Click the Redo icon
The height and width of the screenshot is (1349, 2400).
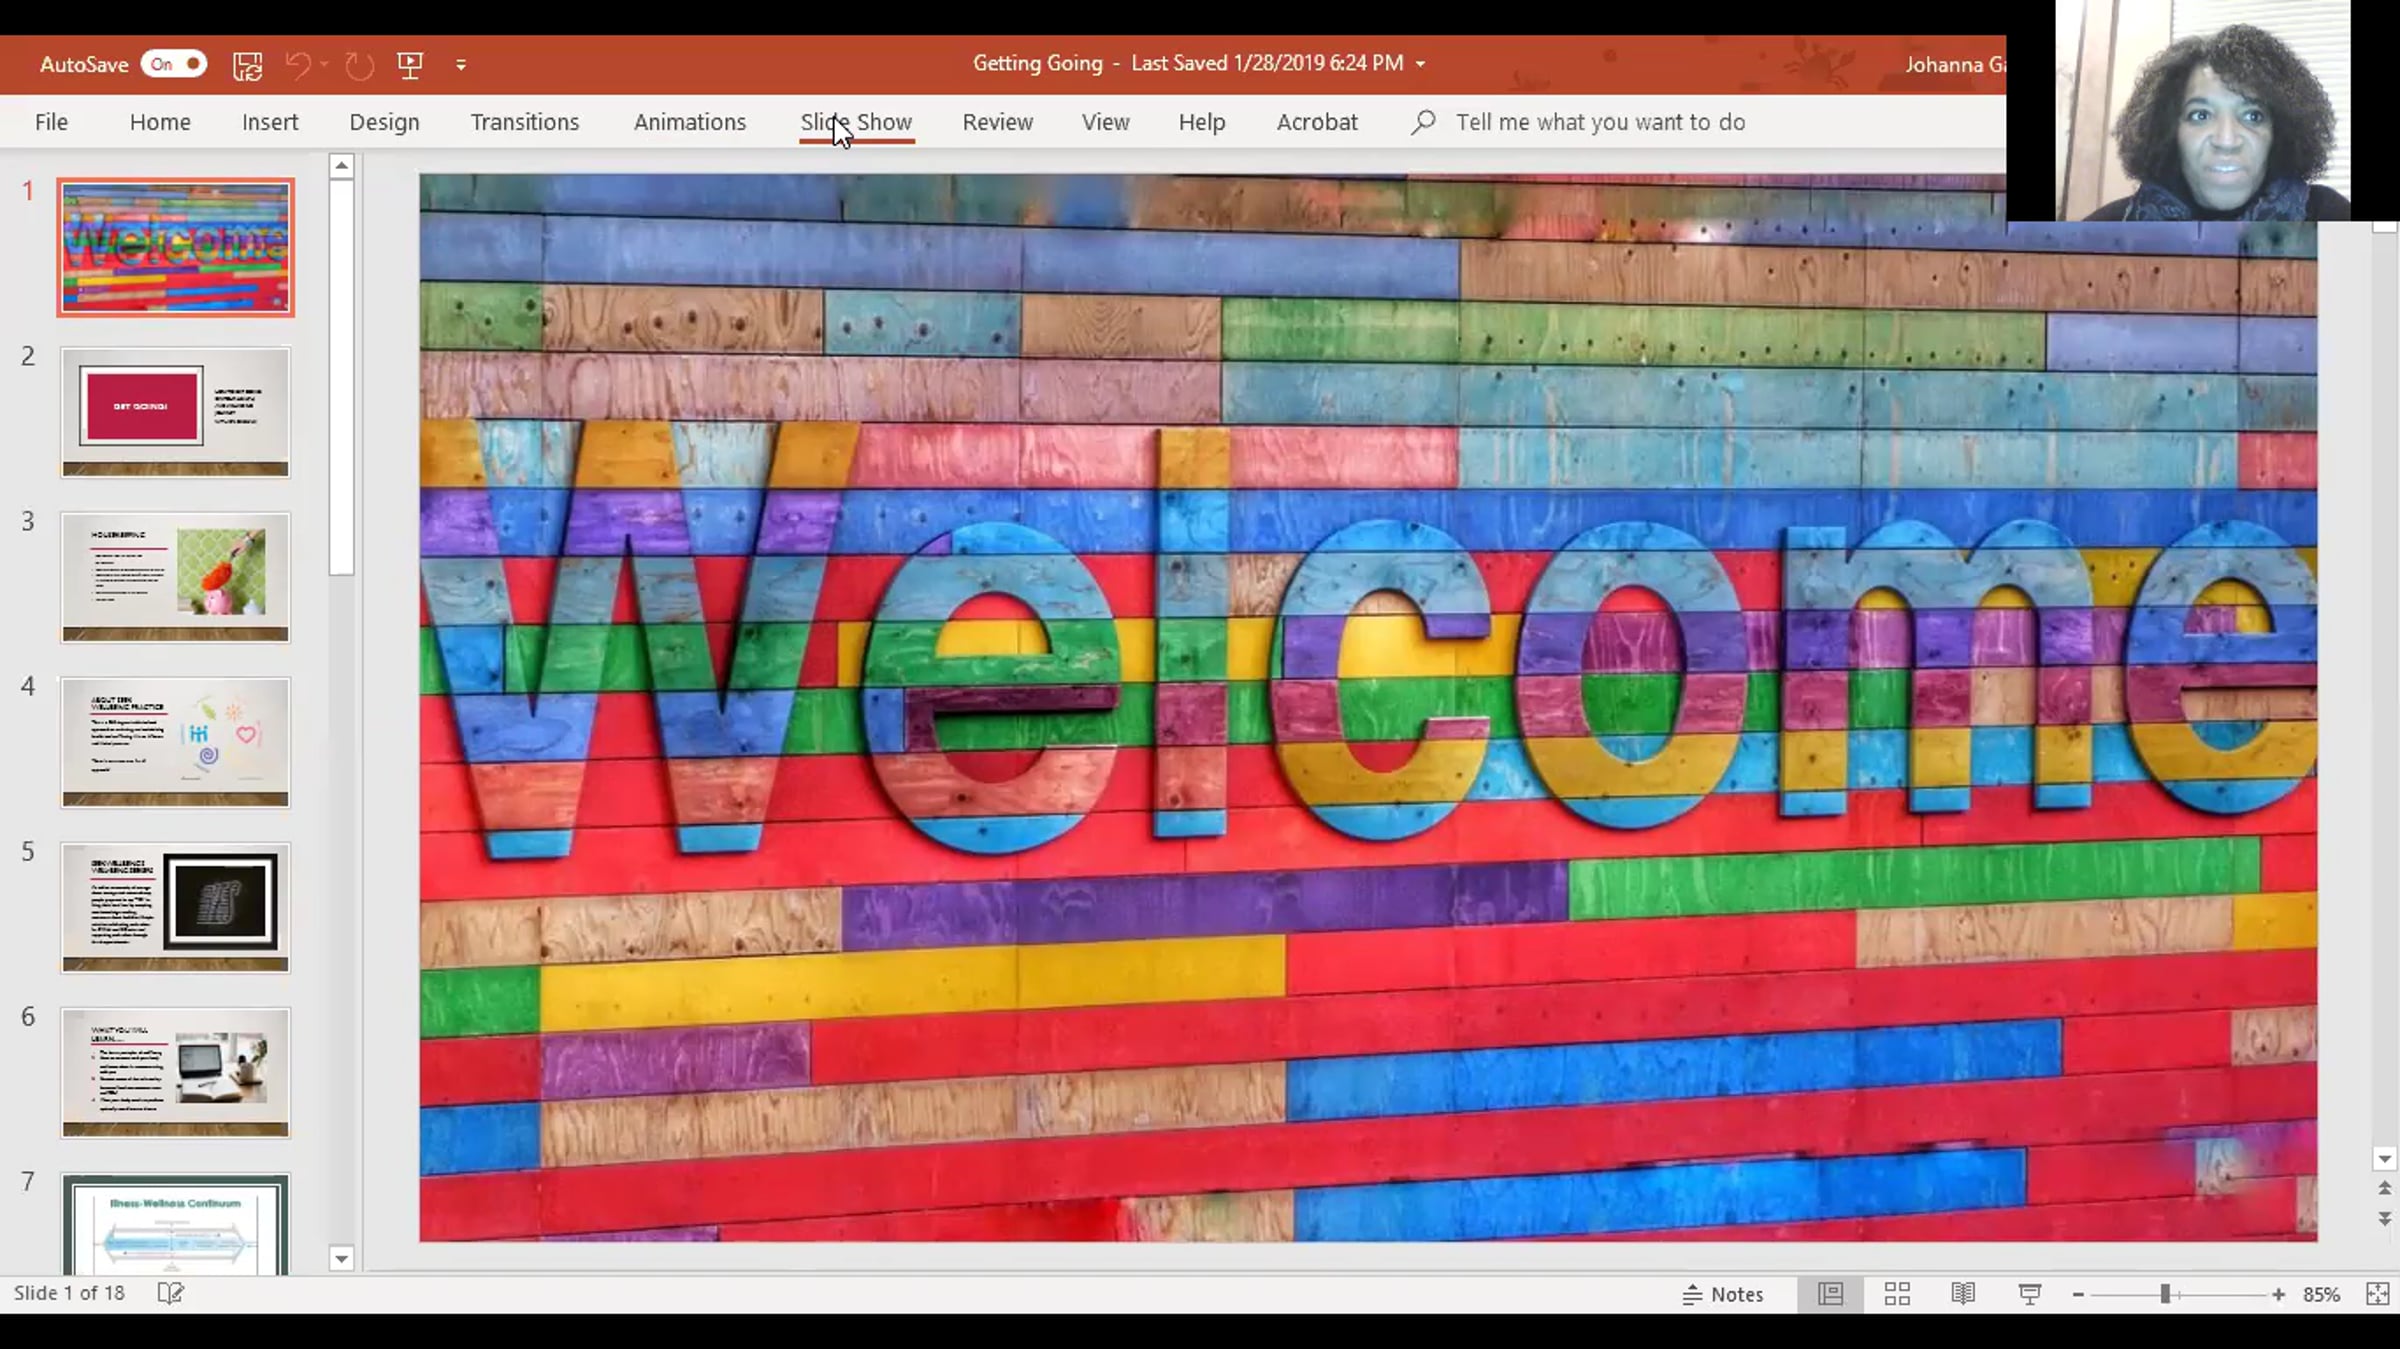click(359, 65)
